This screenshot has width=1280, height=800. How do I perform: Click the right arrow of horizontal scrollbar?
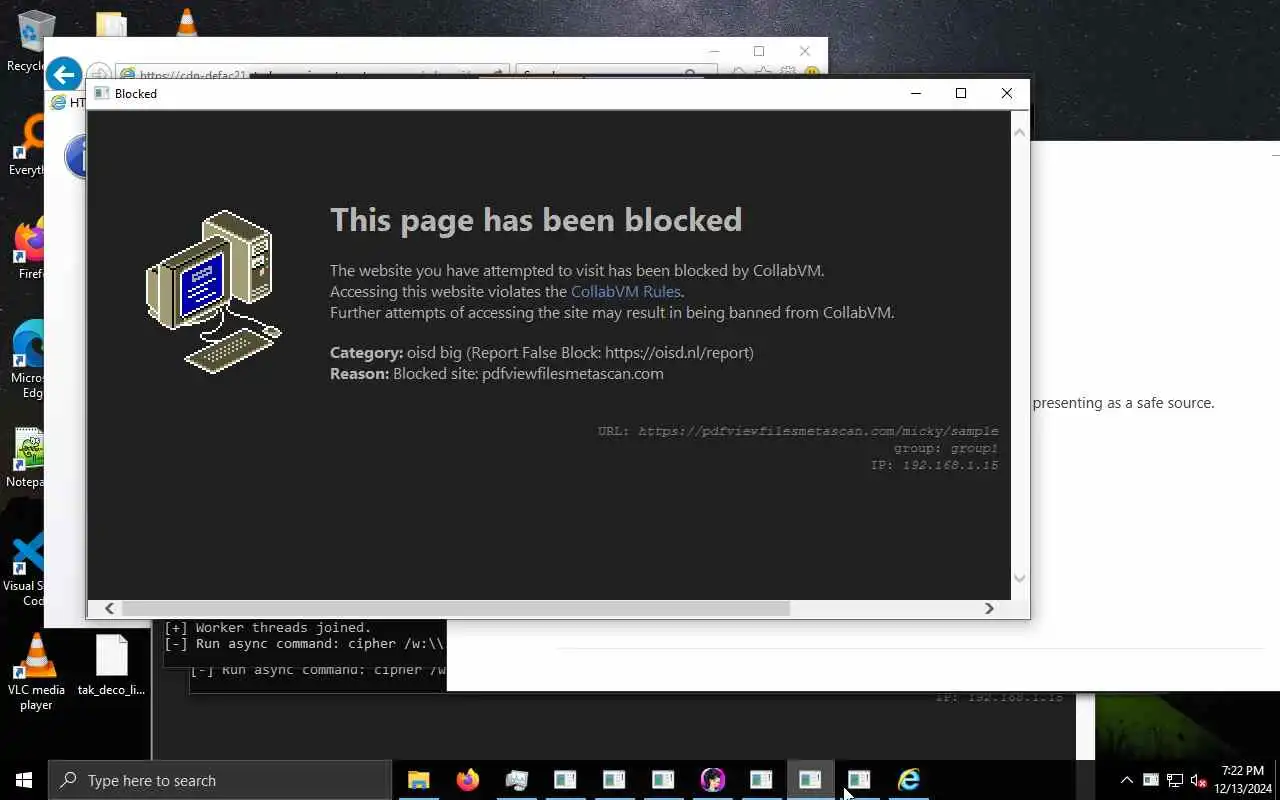coord(989,608)
